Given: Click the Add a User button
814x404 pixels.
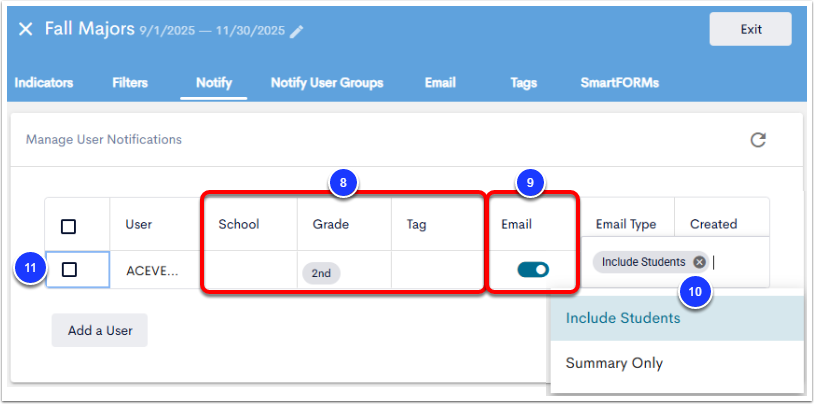Looking at the screenshot, I should [100, 330].
